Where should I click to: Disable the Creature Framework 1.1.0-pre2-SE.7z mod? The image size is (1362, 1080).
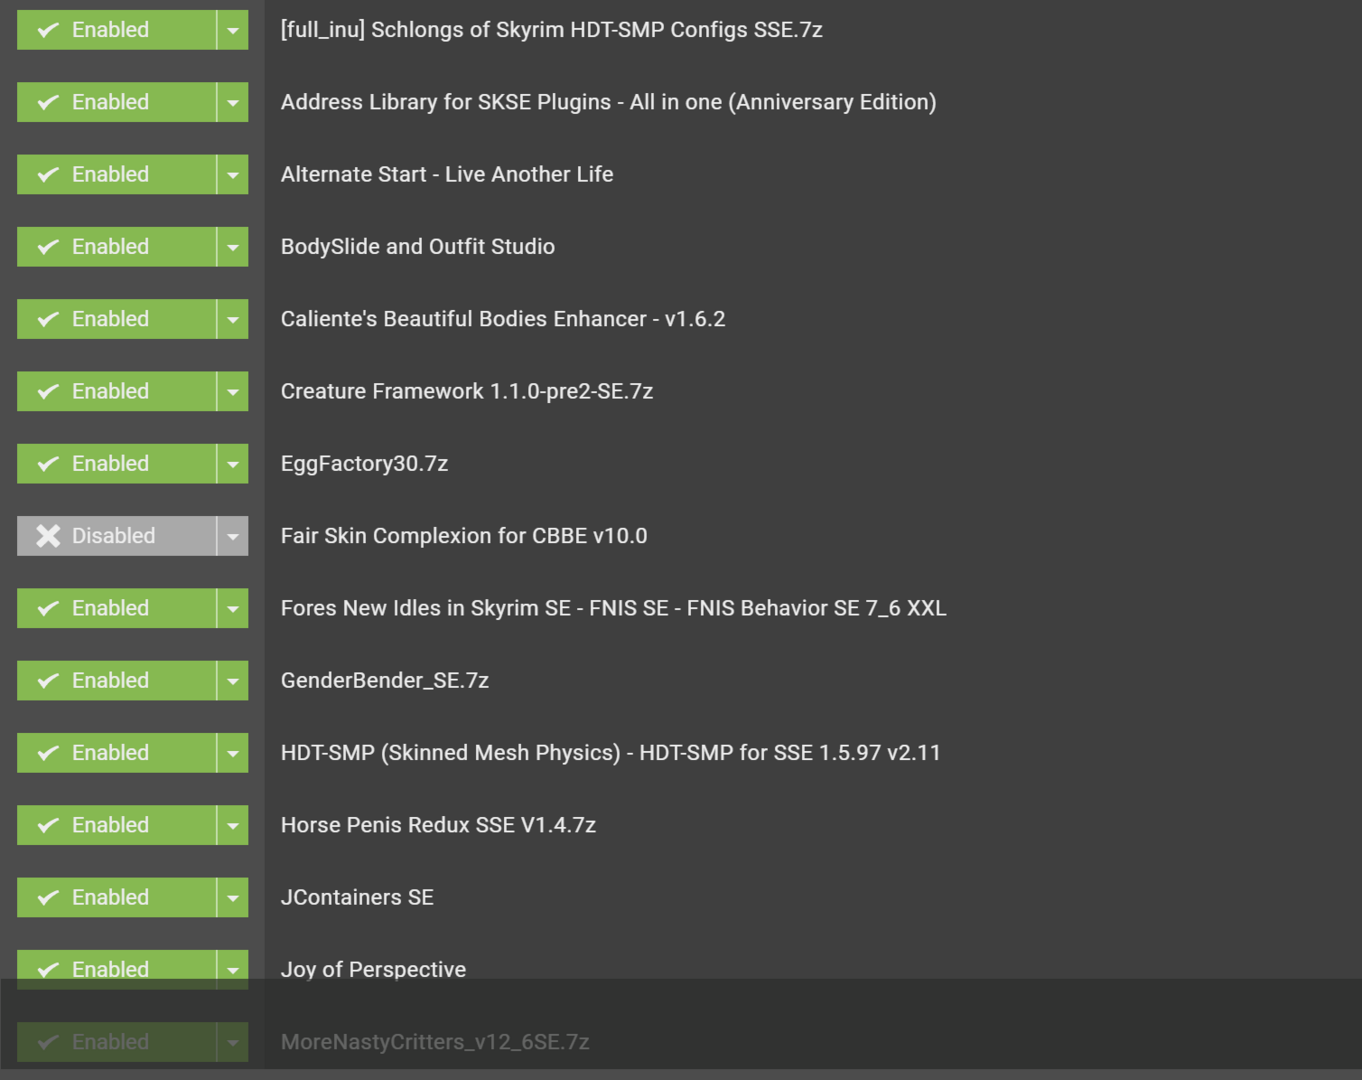coord(116,391)
